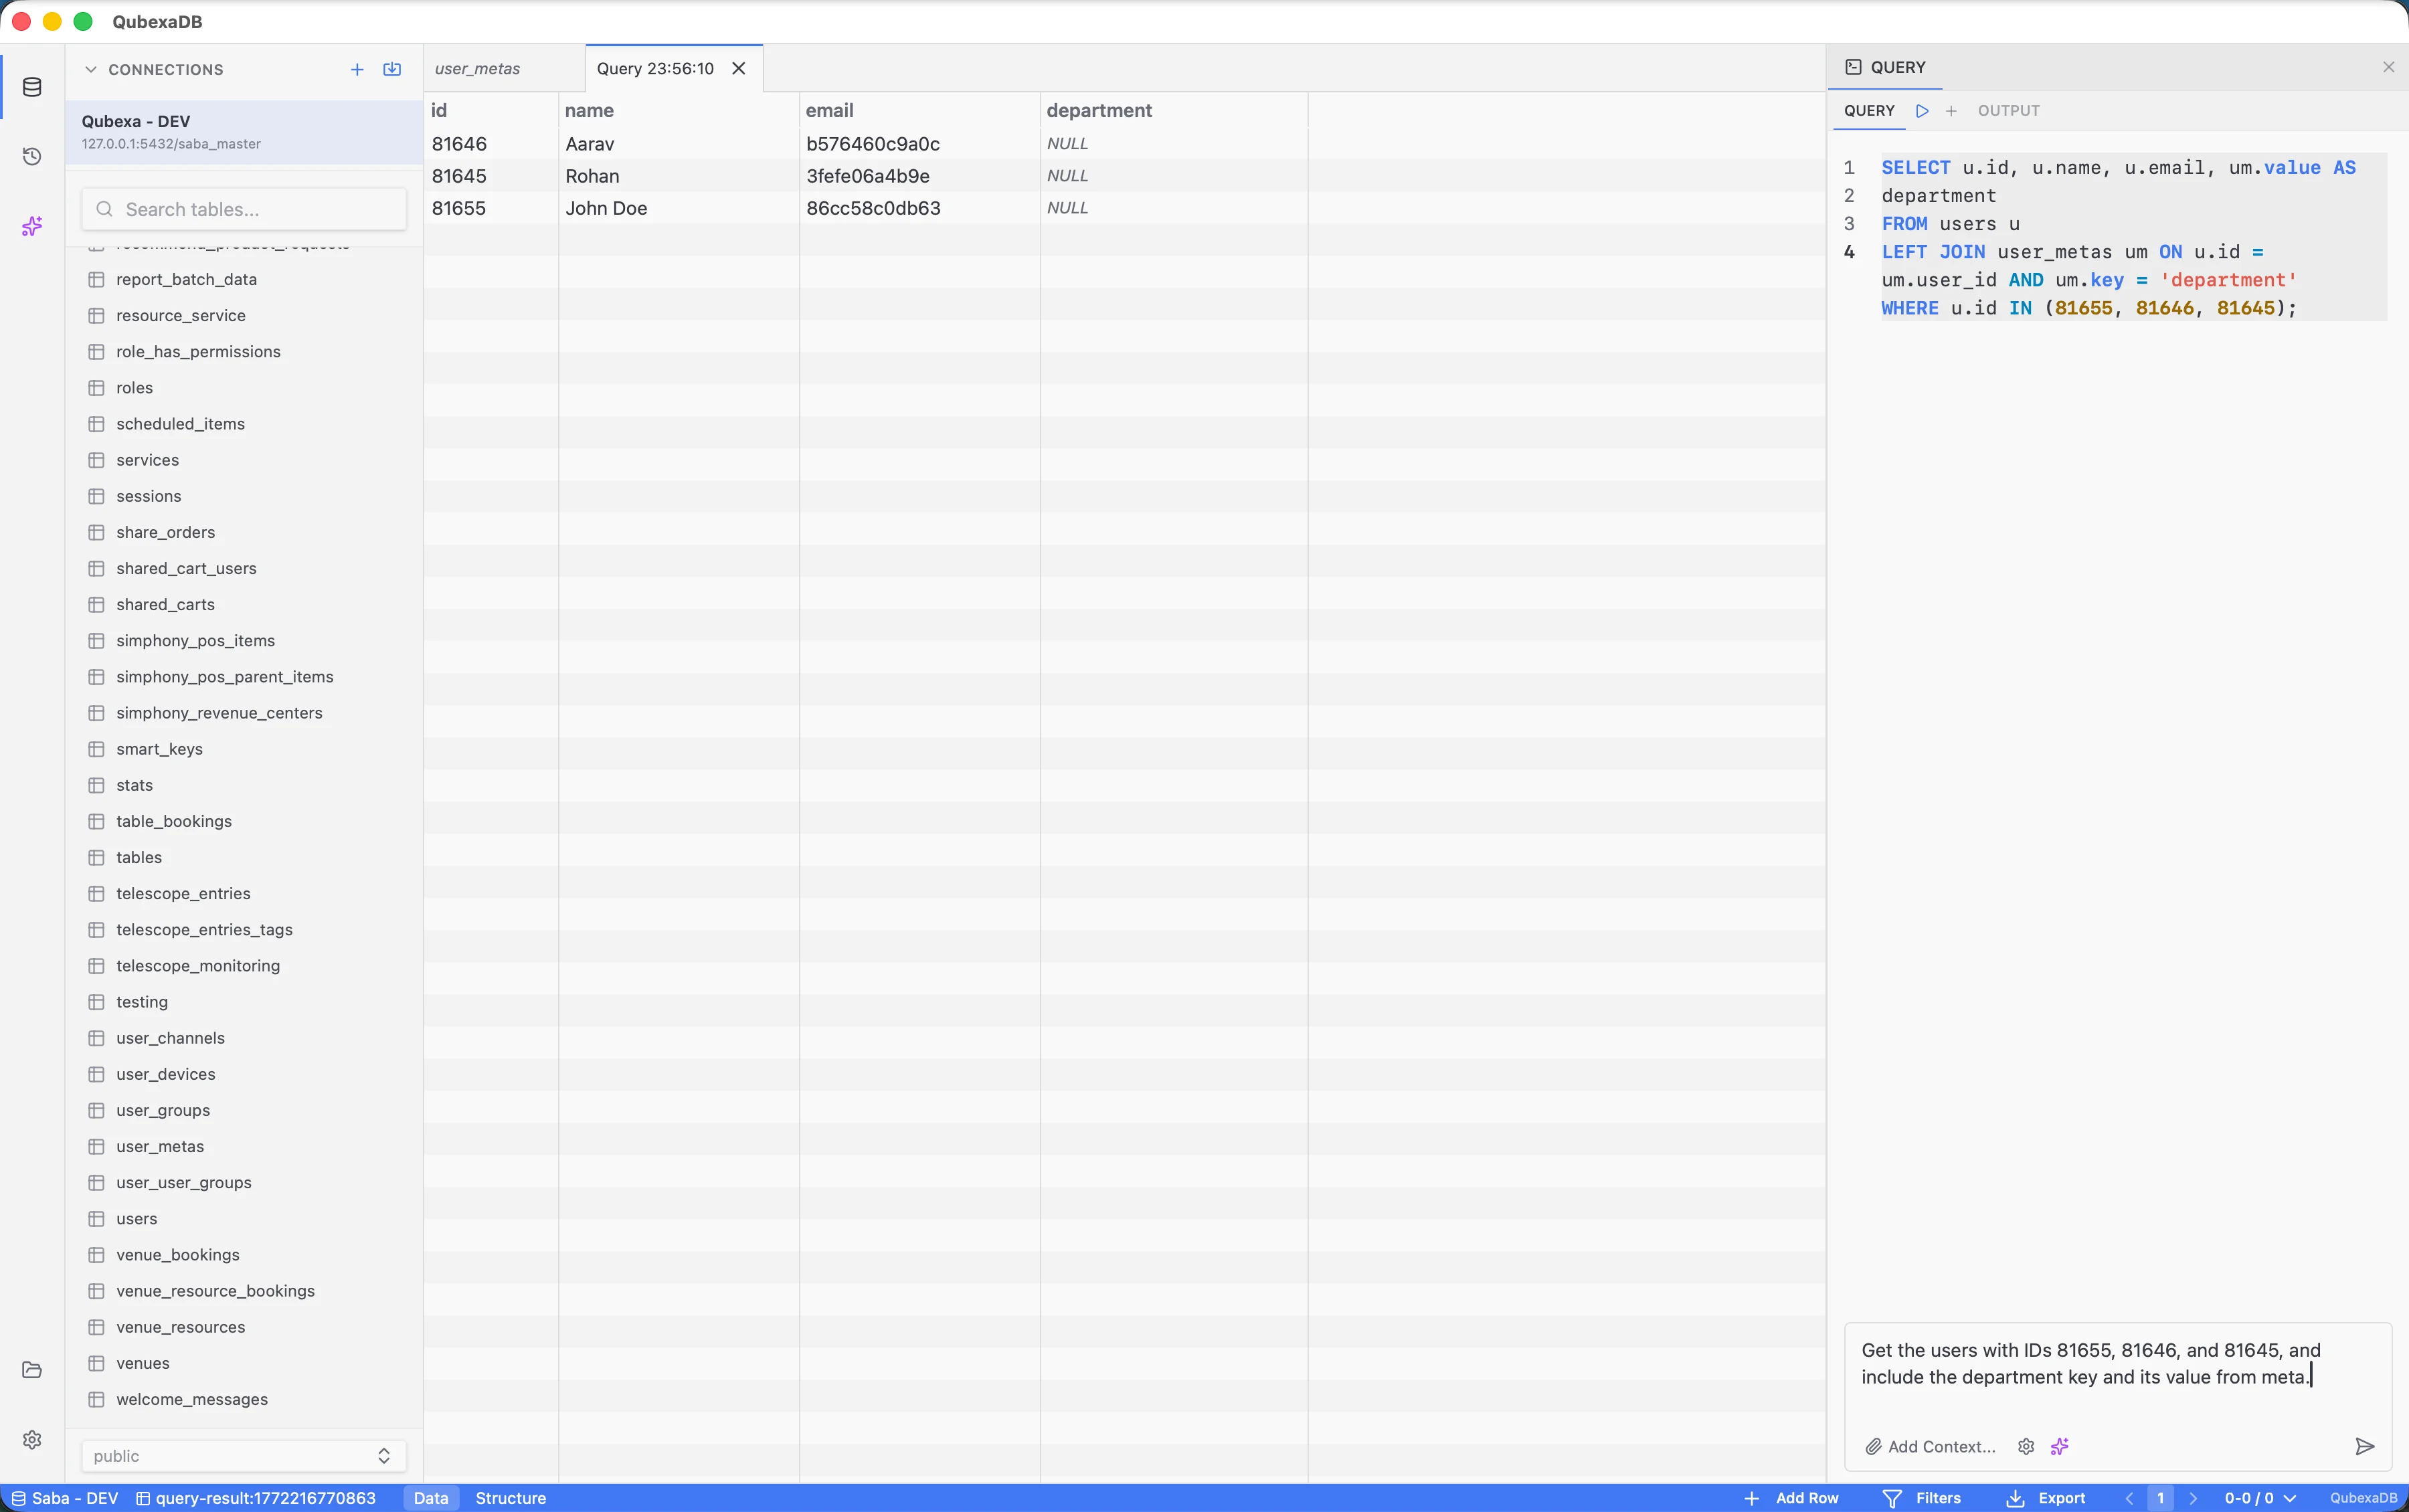Screen dimensions: 2409x1512
Task: Switch to the OUTPUT tab
Action: [2008, 110]
